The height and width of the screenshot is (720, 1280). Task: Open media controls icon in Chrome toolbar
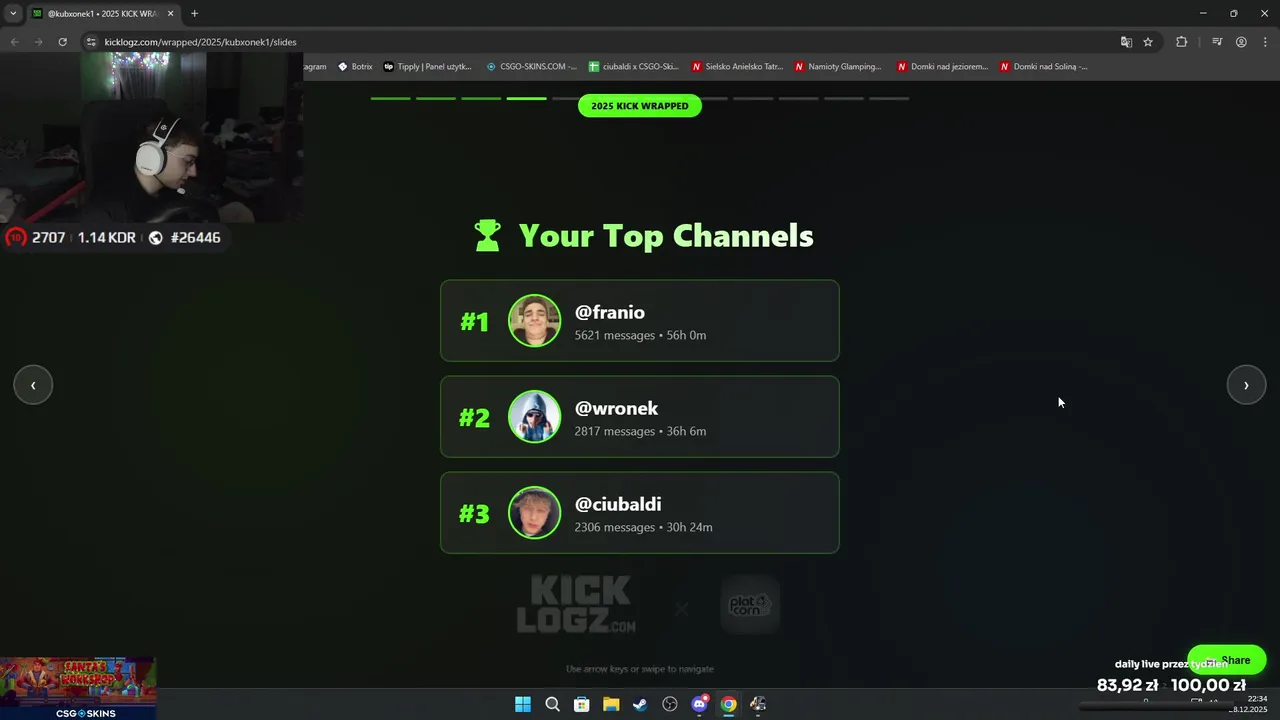(x=1217, y=42)
